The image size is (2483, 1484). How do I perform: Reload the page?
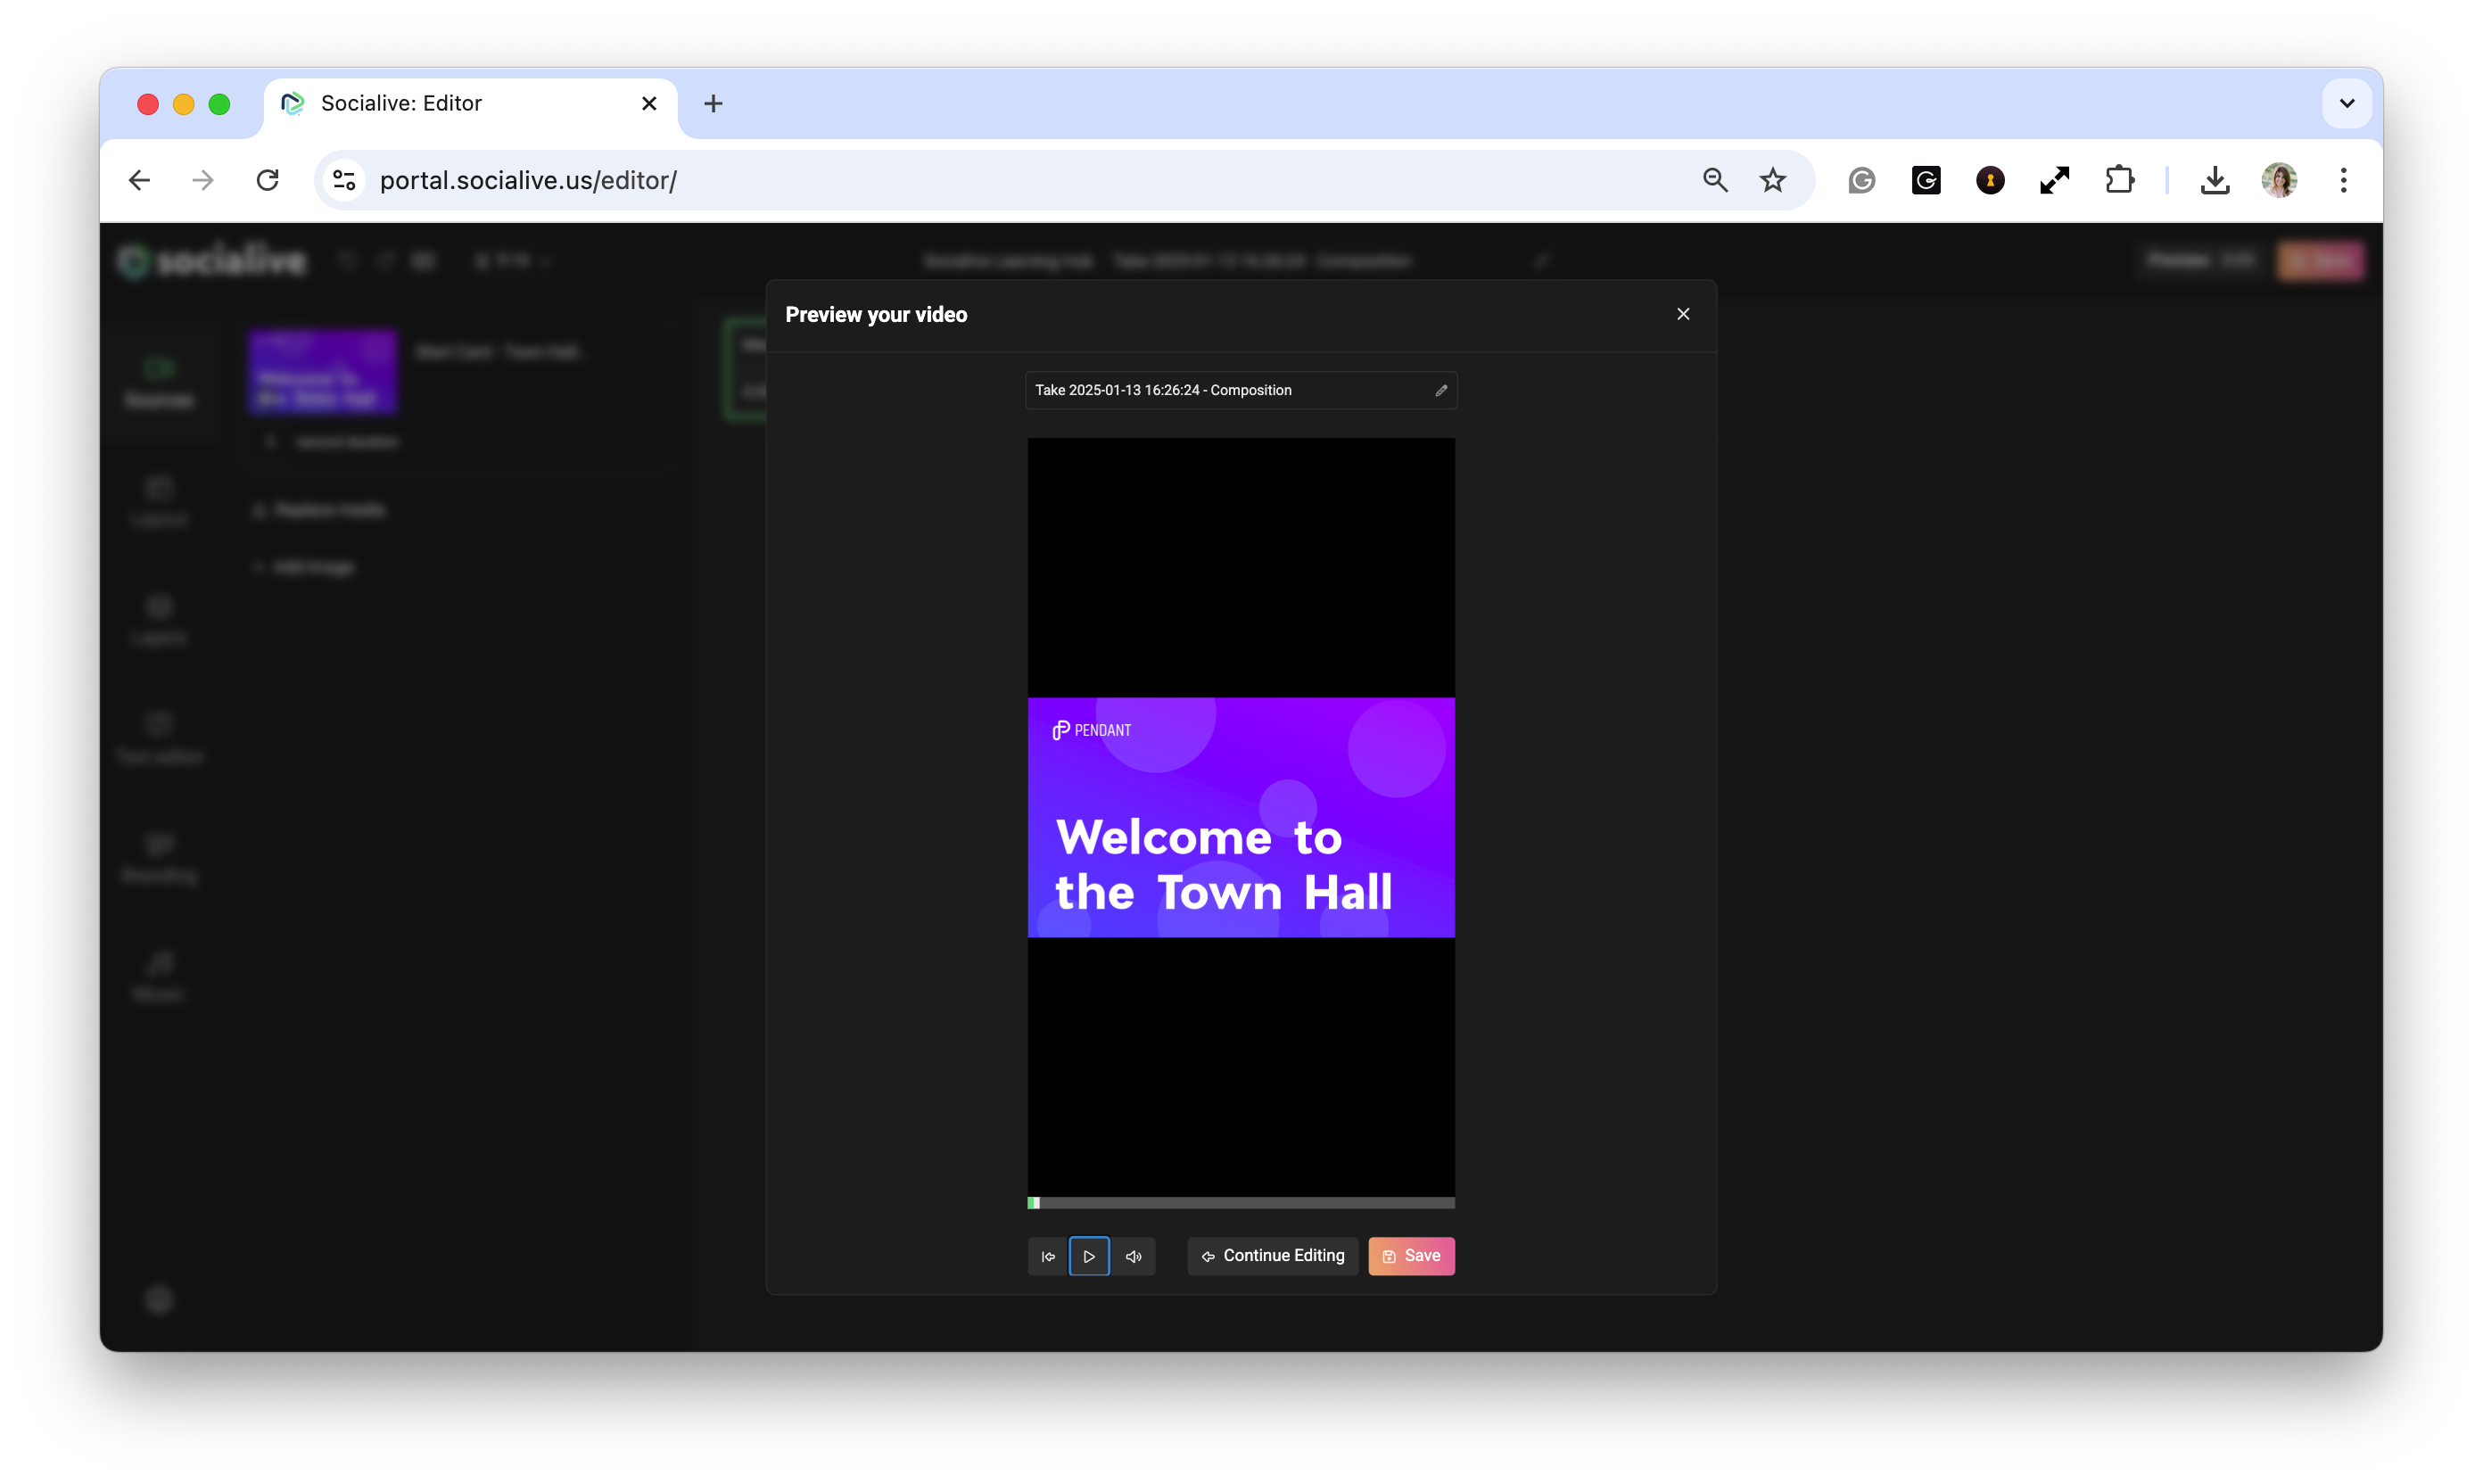point(267,180)
